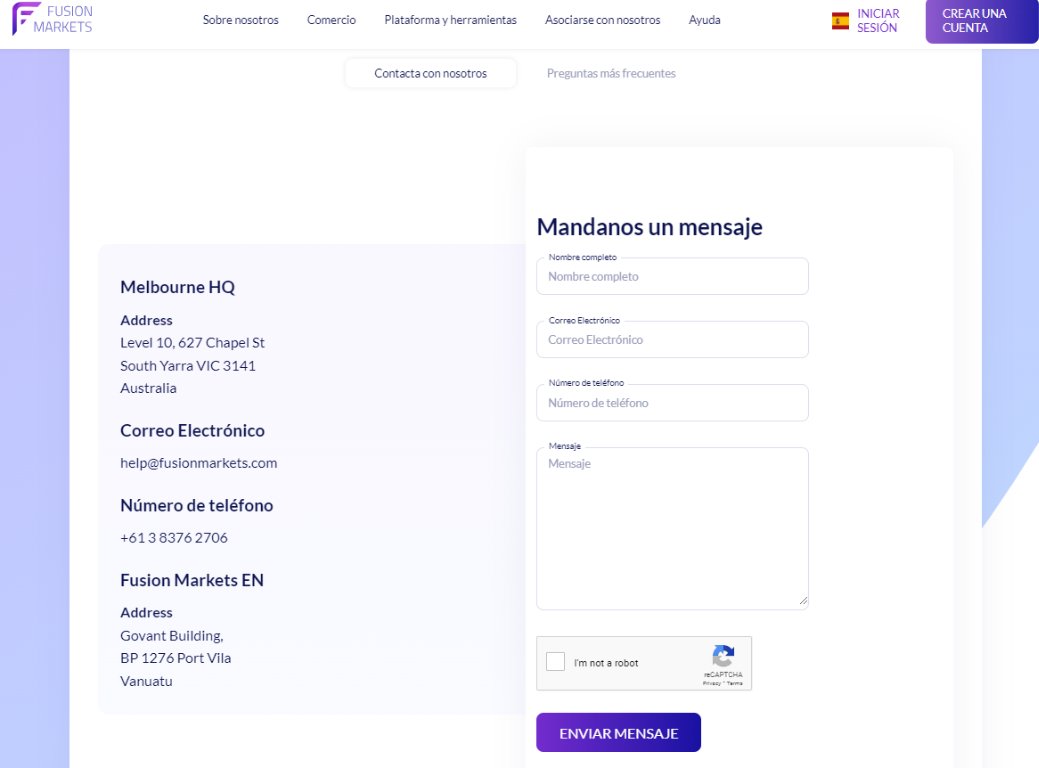Screen dimensions: 1039x768
Task: Click the "Nombre completo" input field
Action: click(672, 276)
